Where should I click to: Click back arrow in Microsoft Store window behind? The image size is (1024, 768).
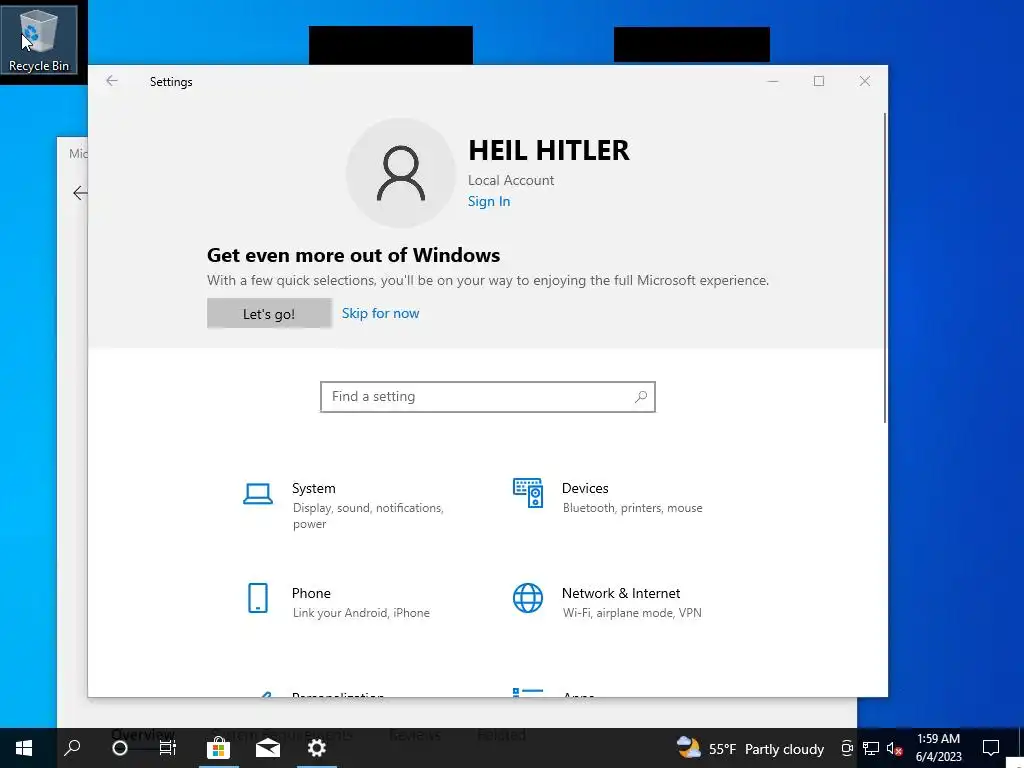[80, 193]
